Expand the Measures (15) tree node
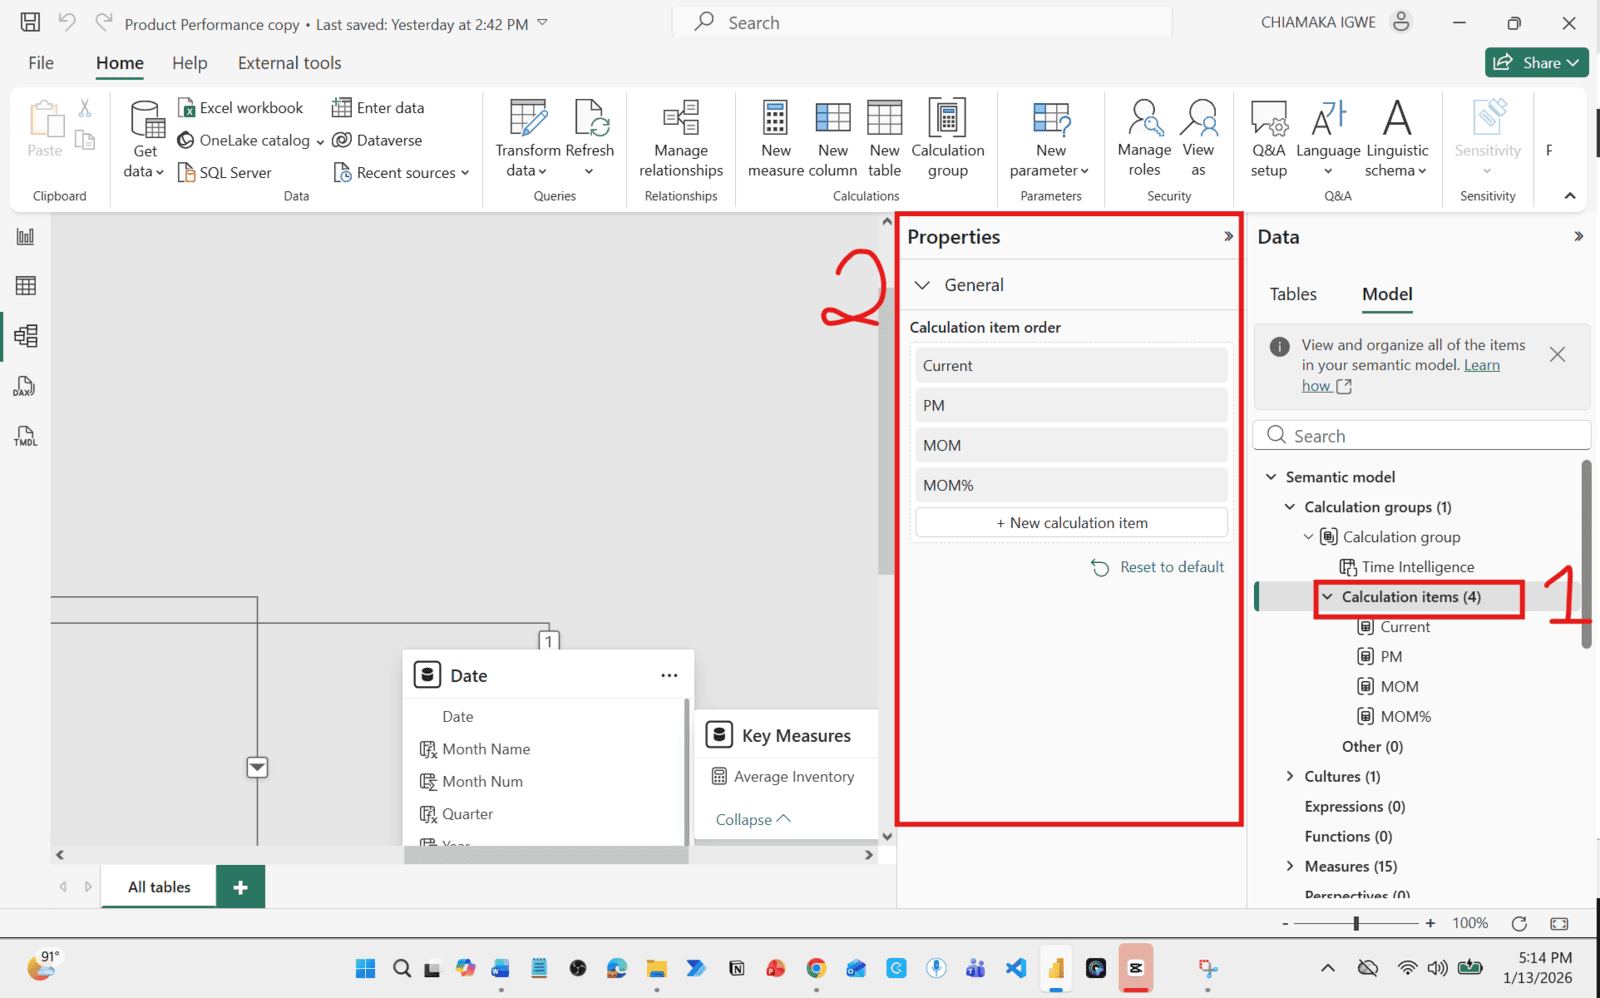1600x998 pixels. click(1290, 866)
